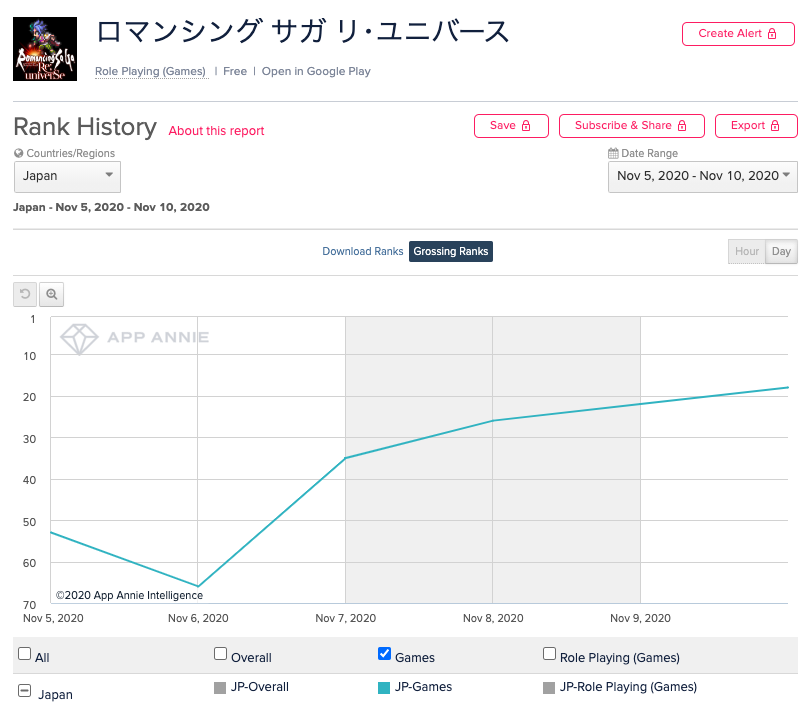Click the lock icon on Save button
807x712 pixels.
pos(526,126)
